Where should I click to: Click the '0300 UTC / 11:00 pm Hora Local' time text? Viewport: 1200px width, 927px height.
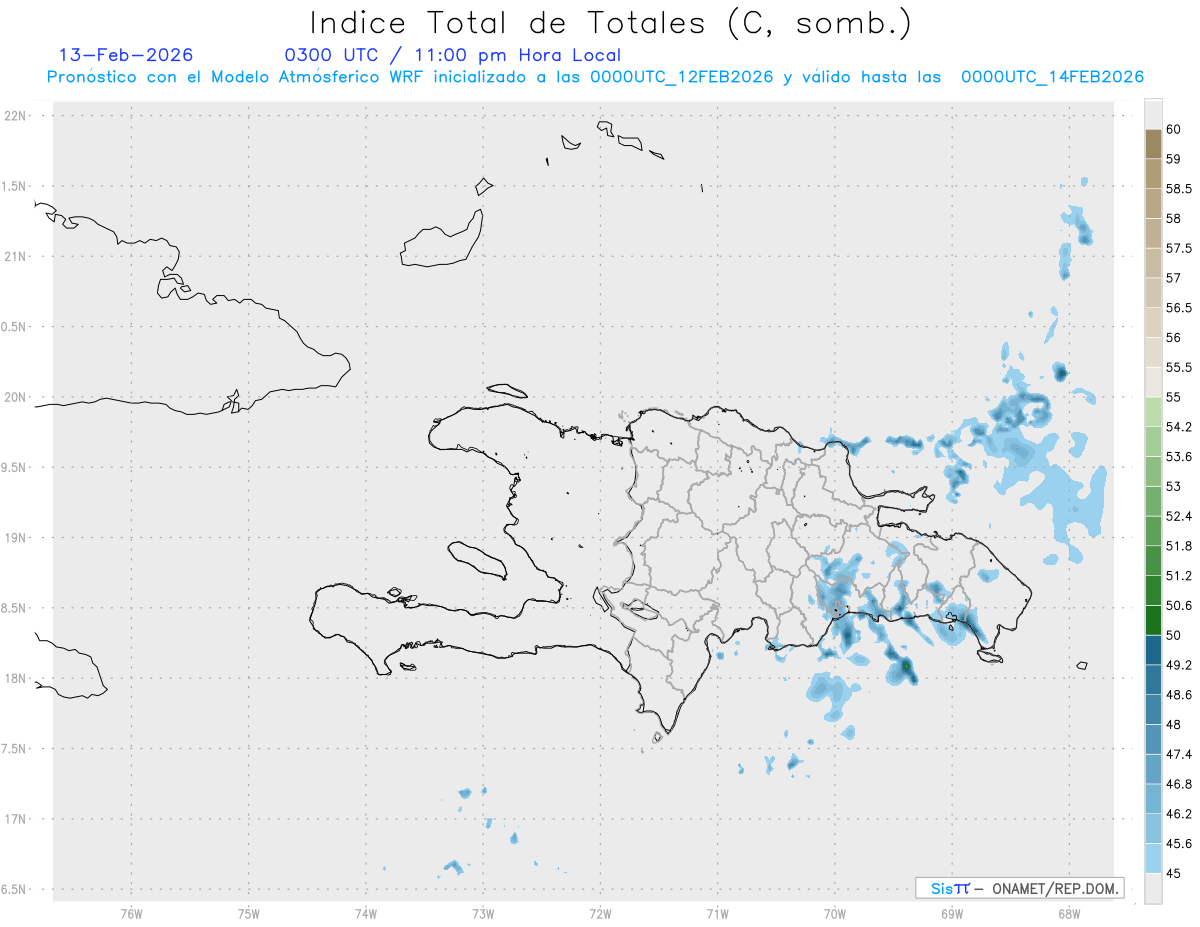click(x=453, y=56)
